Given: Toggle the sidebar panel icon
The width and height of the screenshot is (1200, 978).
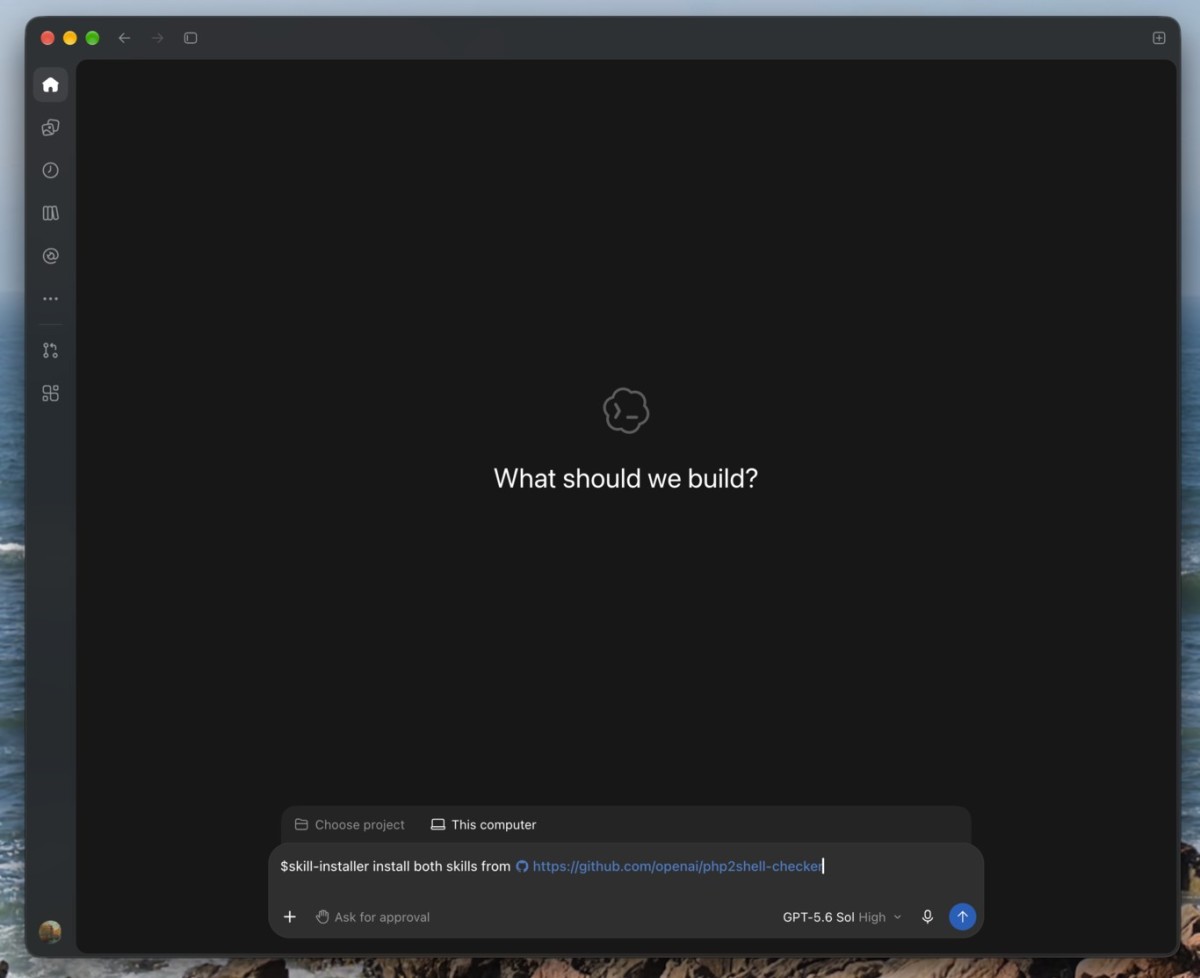Looking at the screenshot, I should point(191,38).
